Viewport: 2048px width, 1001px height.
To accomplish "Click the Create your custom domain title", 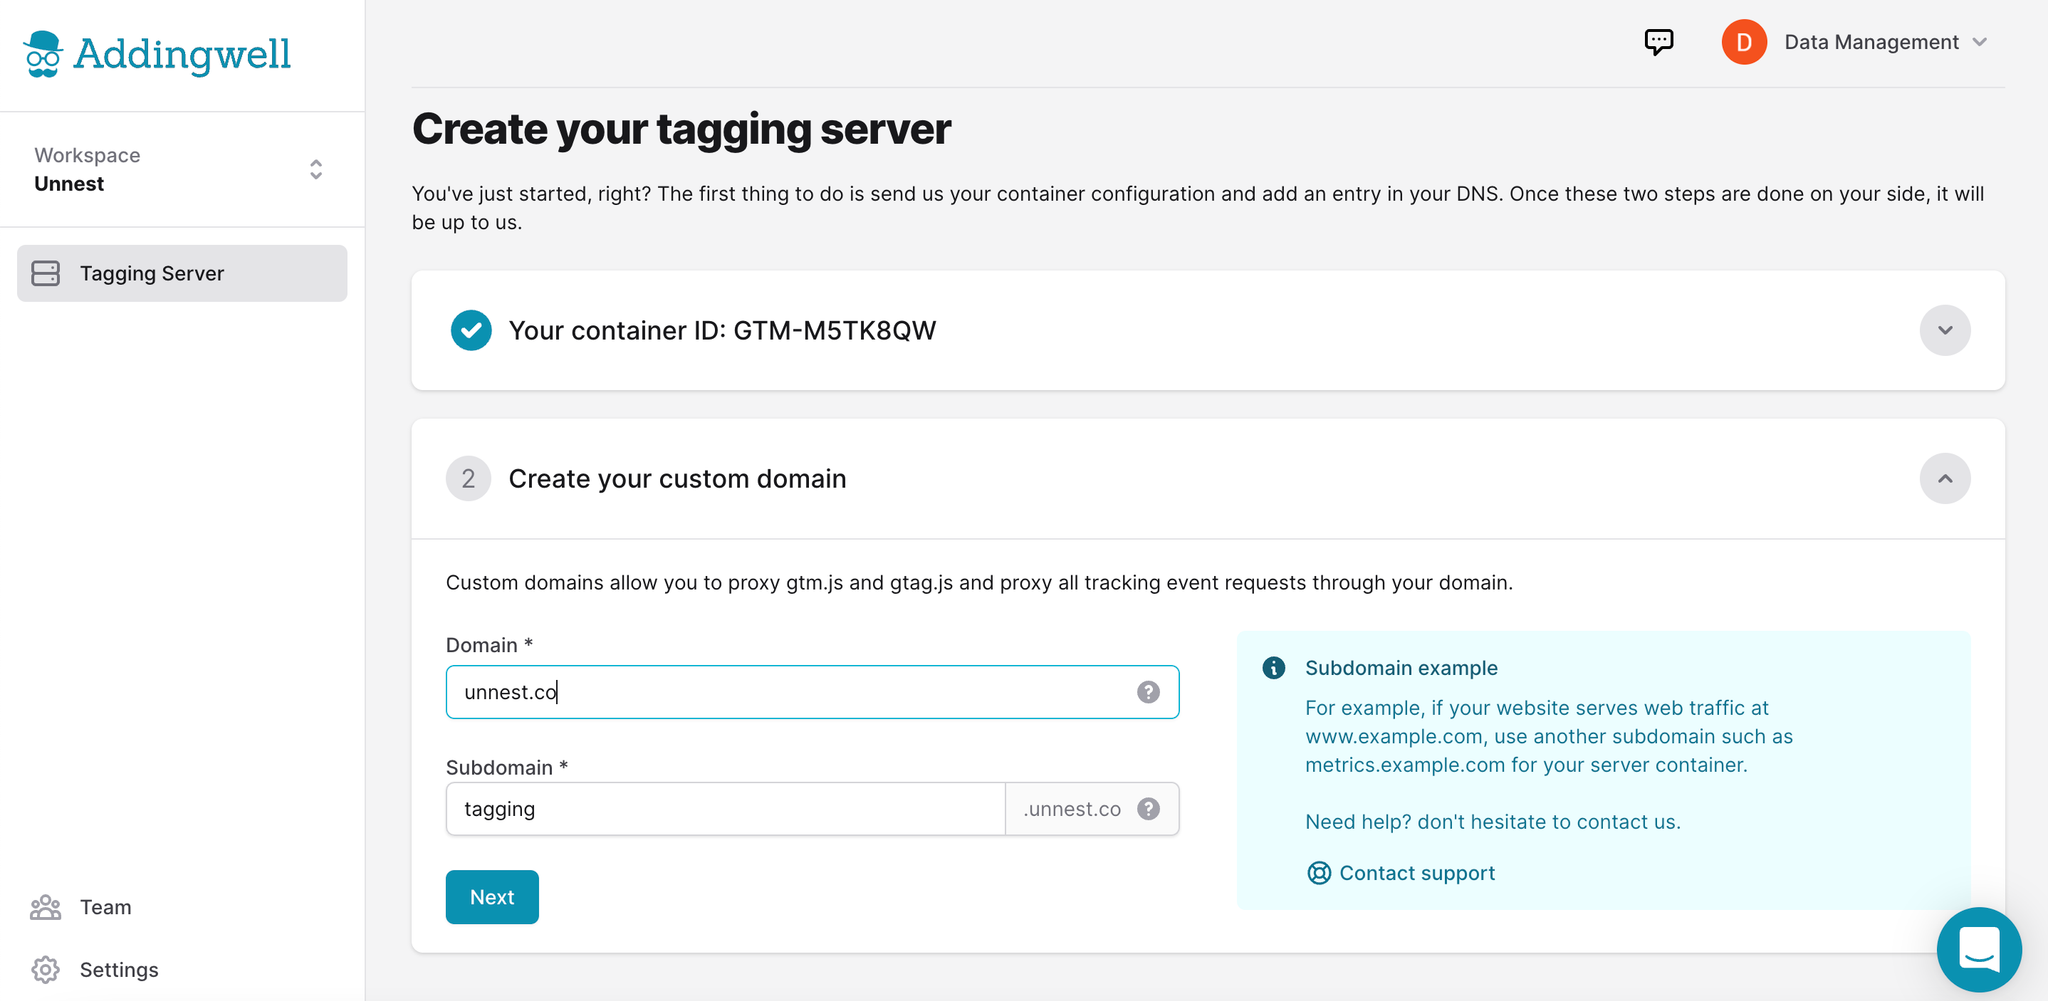I will coord(677,479).
